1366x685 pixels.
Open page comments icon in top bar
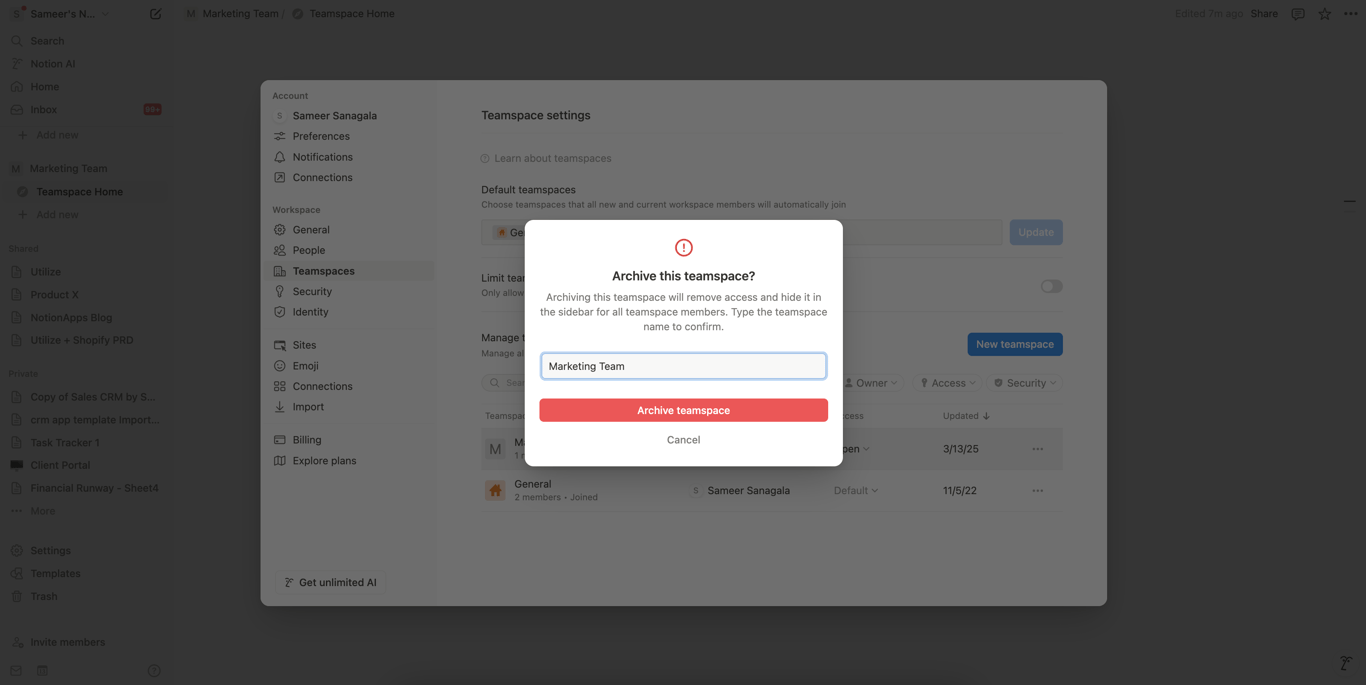click(1298, 14)
